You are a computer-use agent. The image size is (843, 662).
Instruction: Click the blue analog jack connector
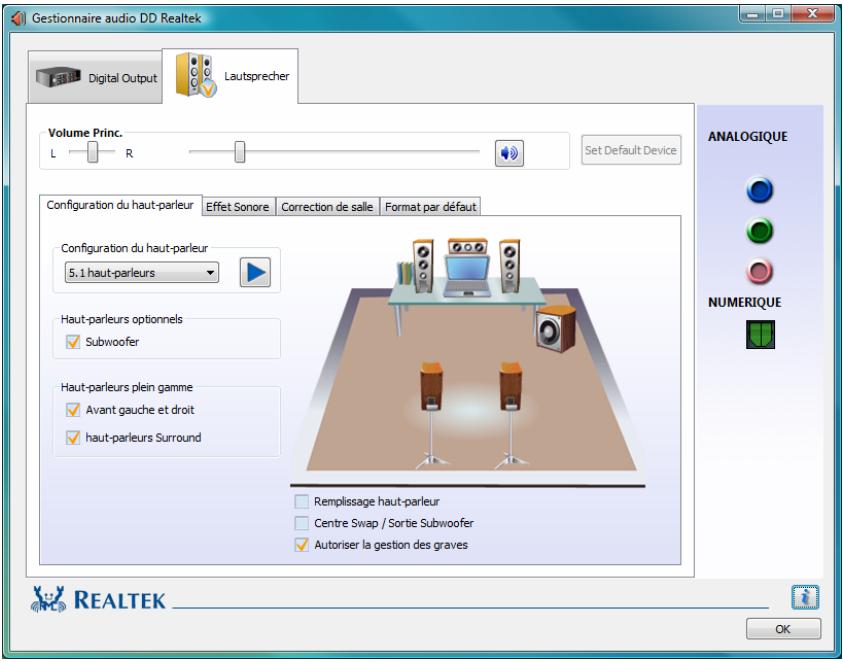point(760,190)
